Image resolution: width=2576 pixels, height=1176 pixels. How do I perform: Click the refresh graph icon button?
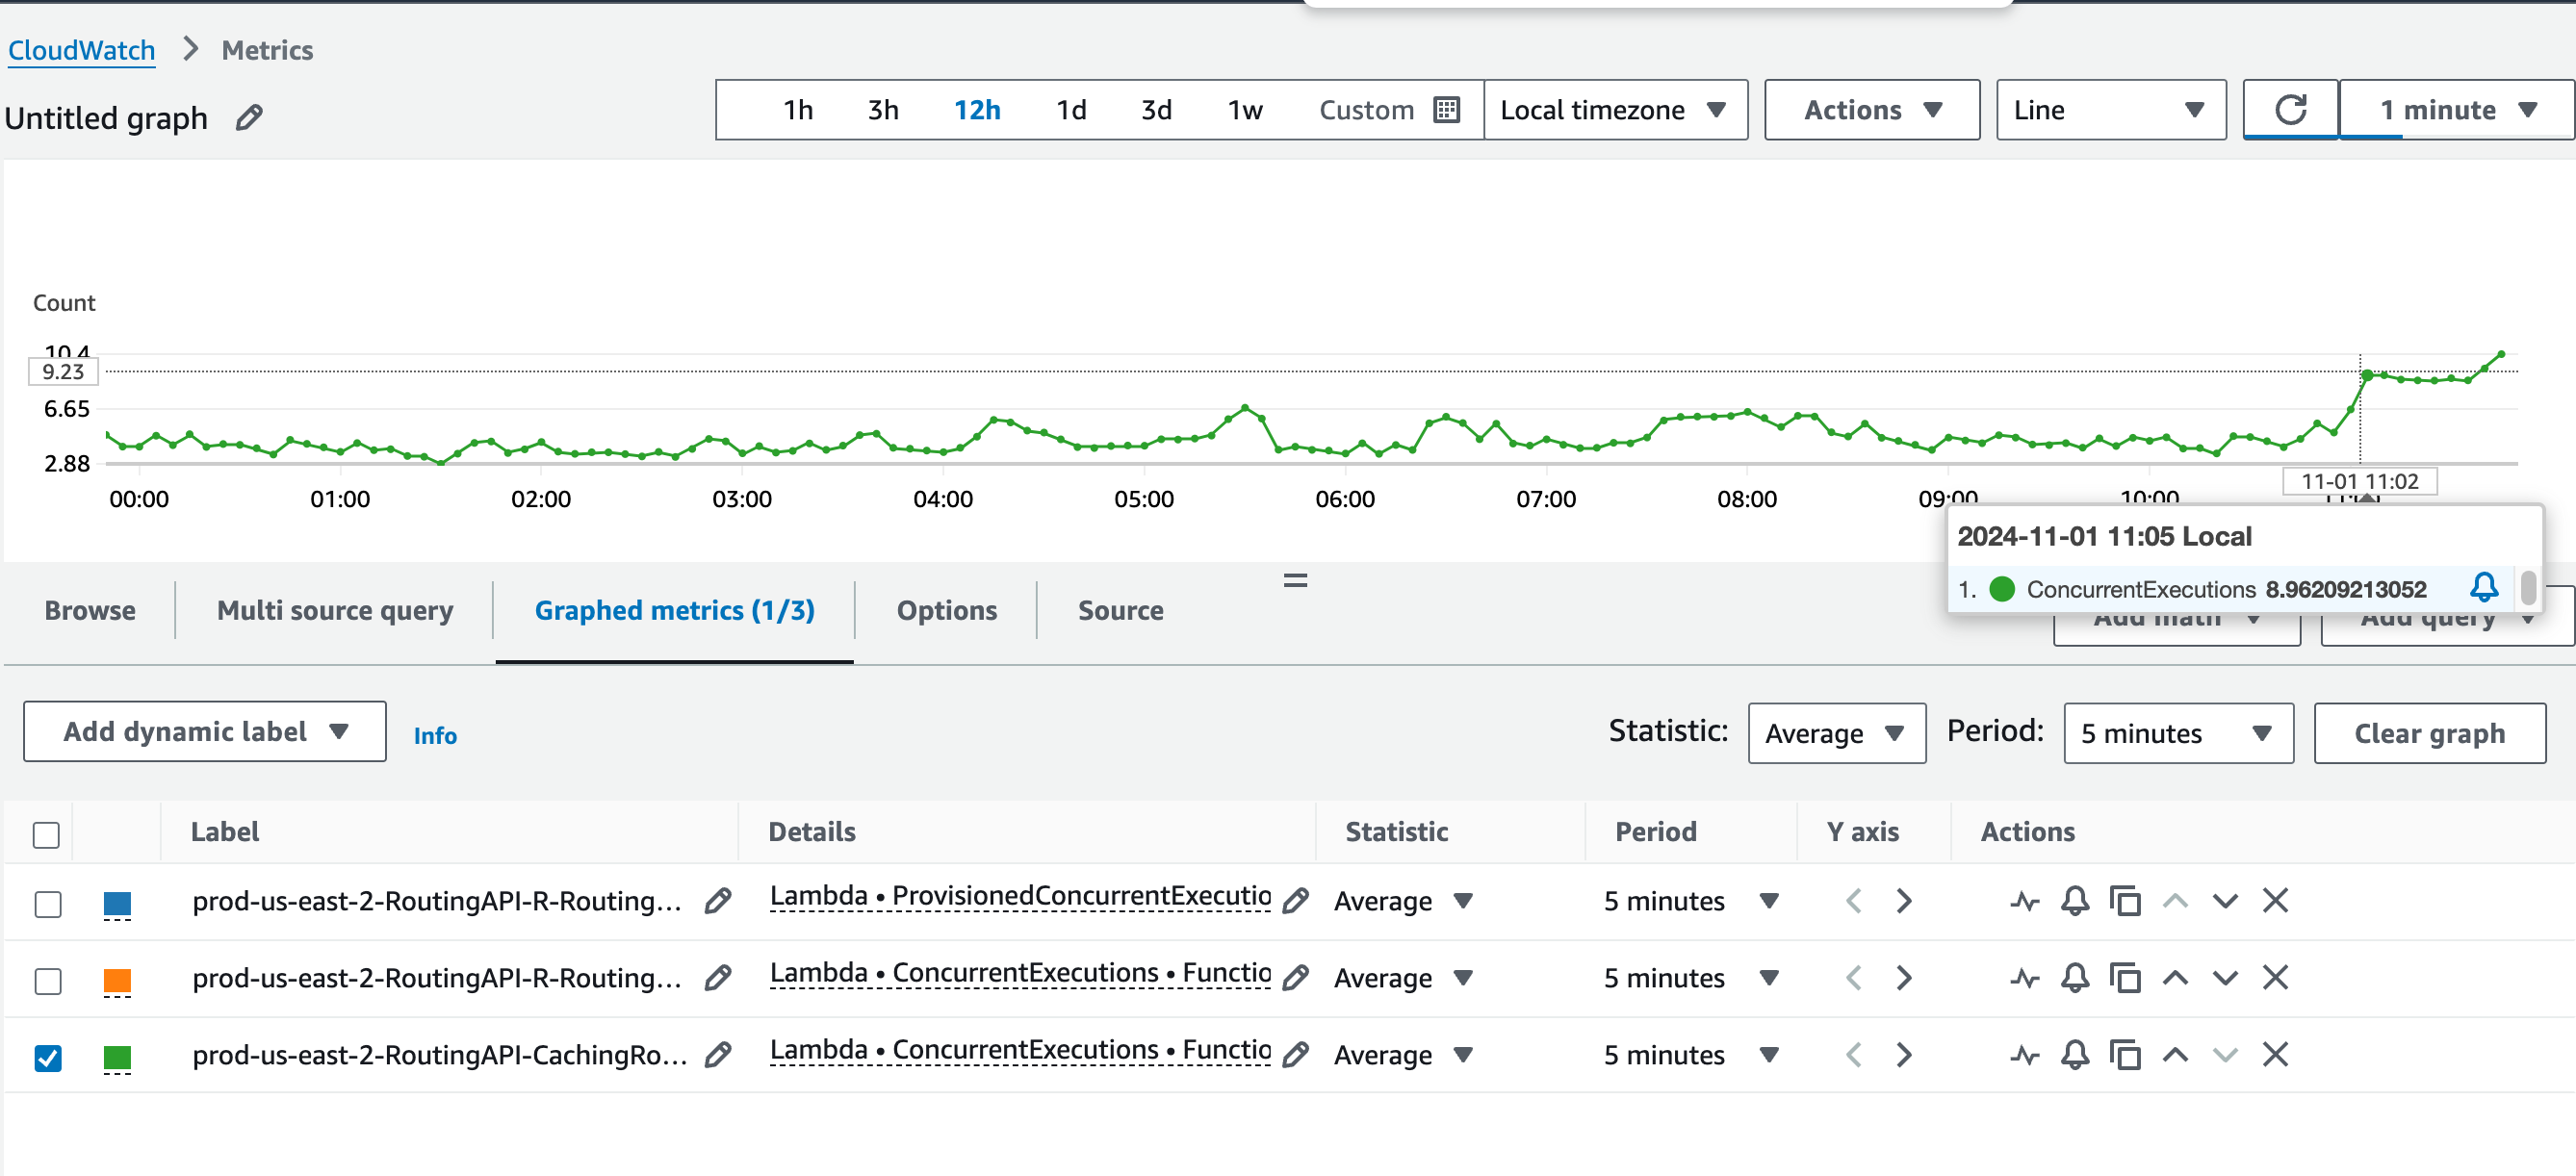[x=2290, y=110]
